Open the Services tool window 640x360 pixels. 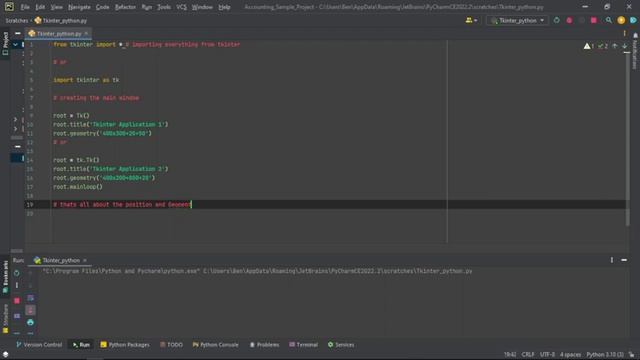click(x=341, y=345)
